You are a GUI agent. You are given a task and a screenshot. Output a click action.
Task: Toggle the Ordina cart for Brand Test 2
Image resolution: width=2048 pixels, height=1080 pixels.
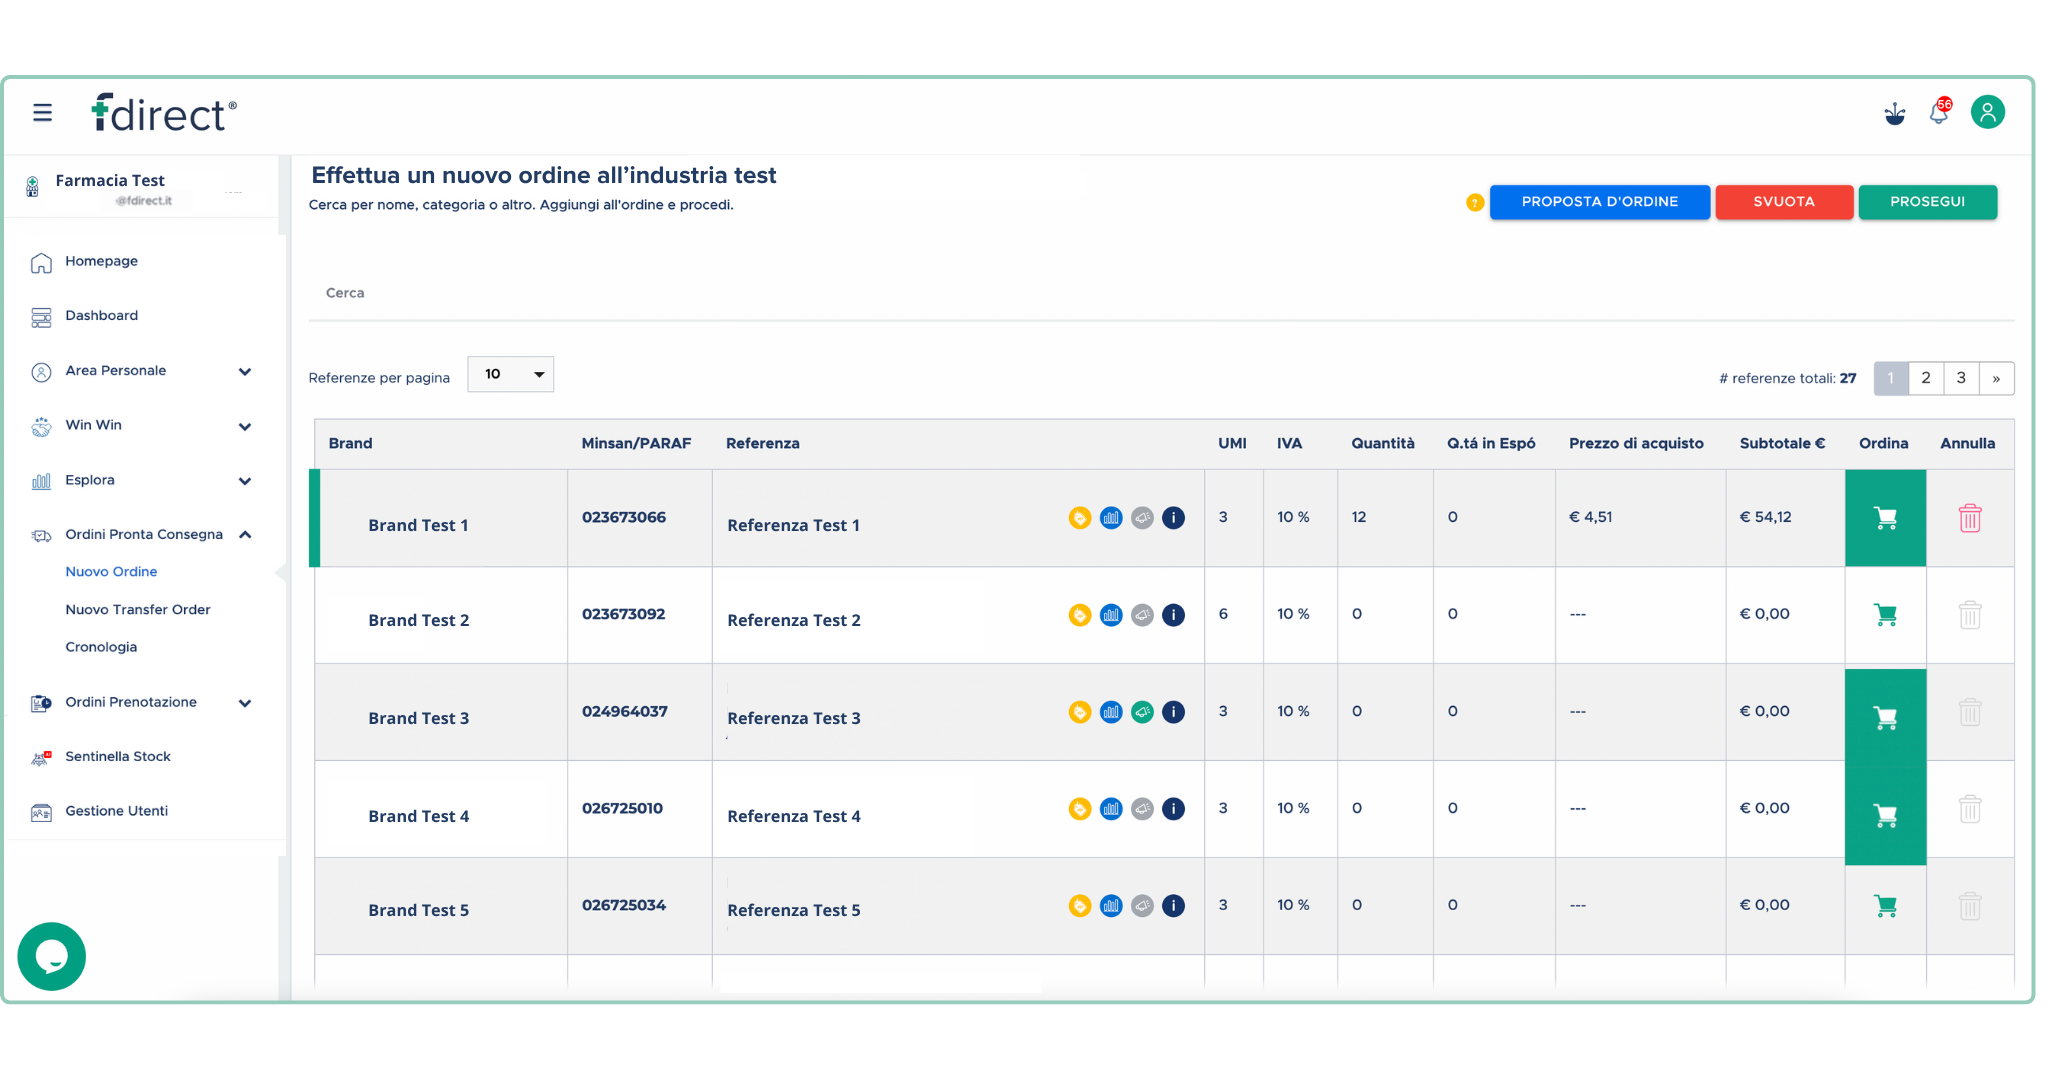(1885, 615)
